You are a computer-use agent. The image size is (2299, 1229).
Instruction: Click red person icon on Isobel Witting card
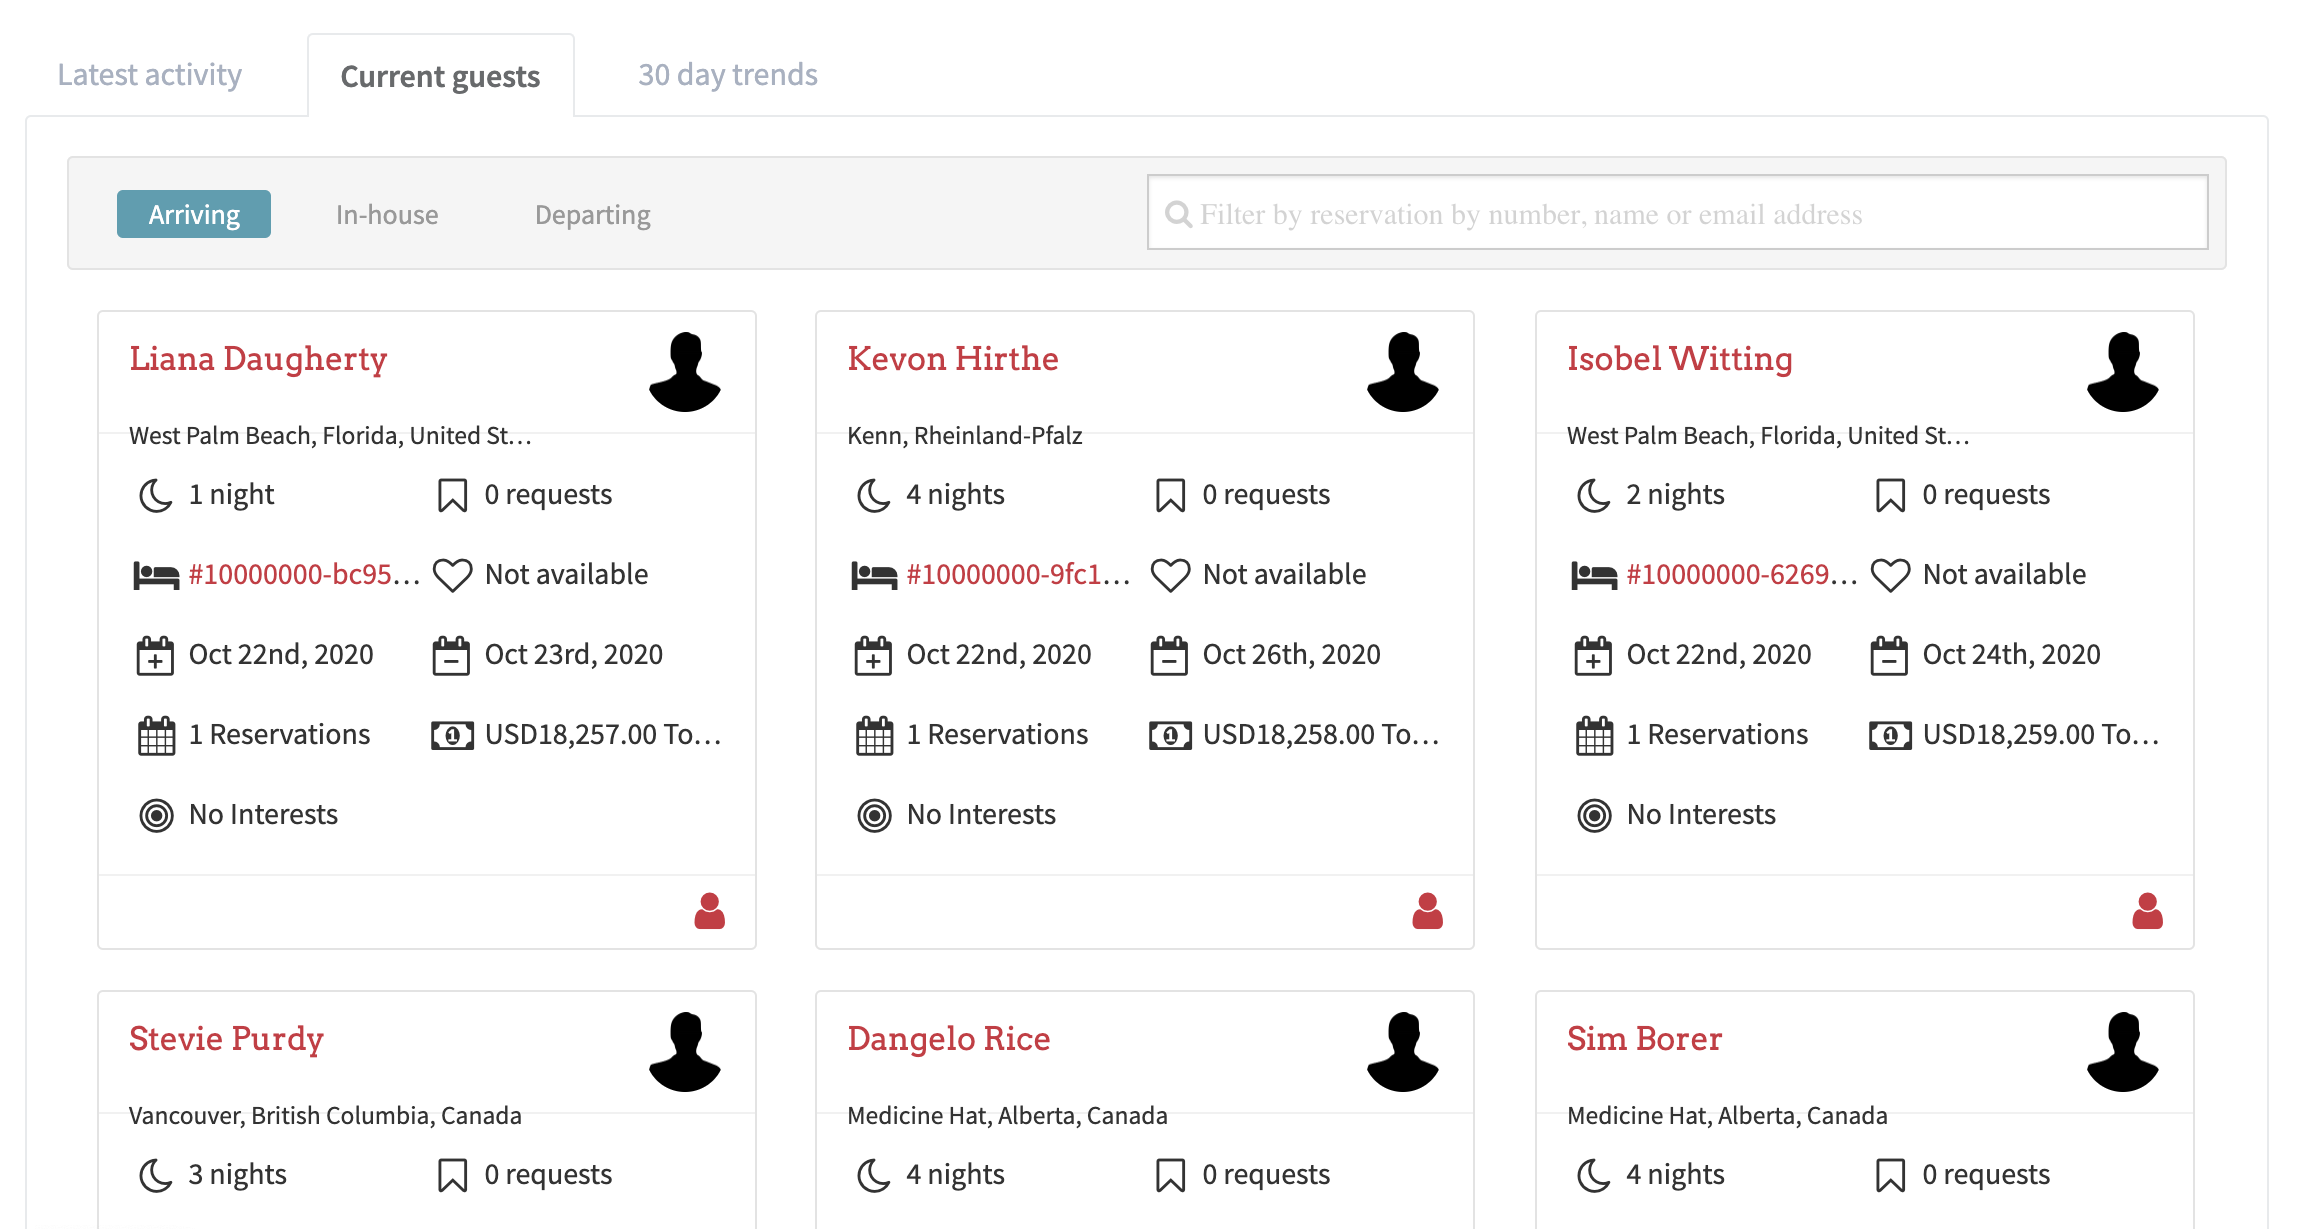2148,911
